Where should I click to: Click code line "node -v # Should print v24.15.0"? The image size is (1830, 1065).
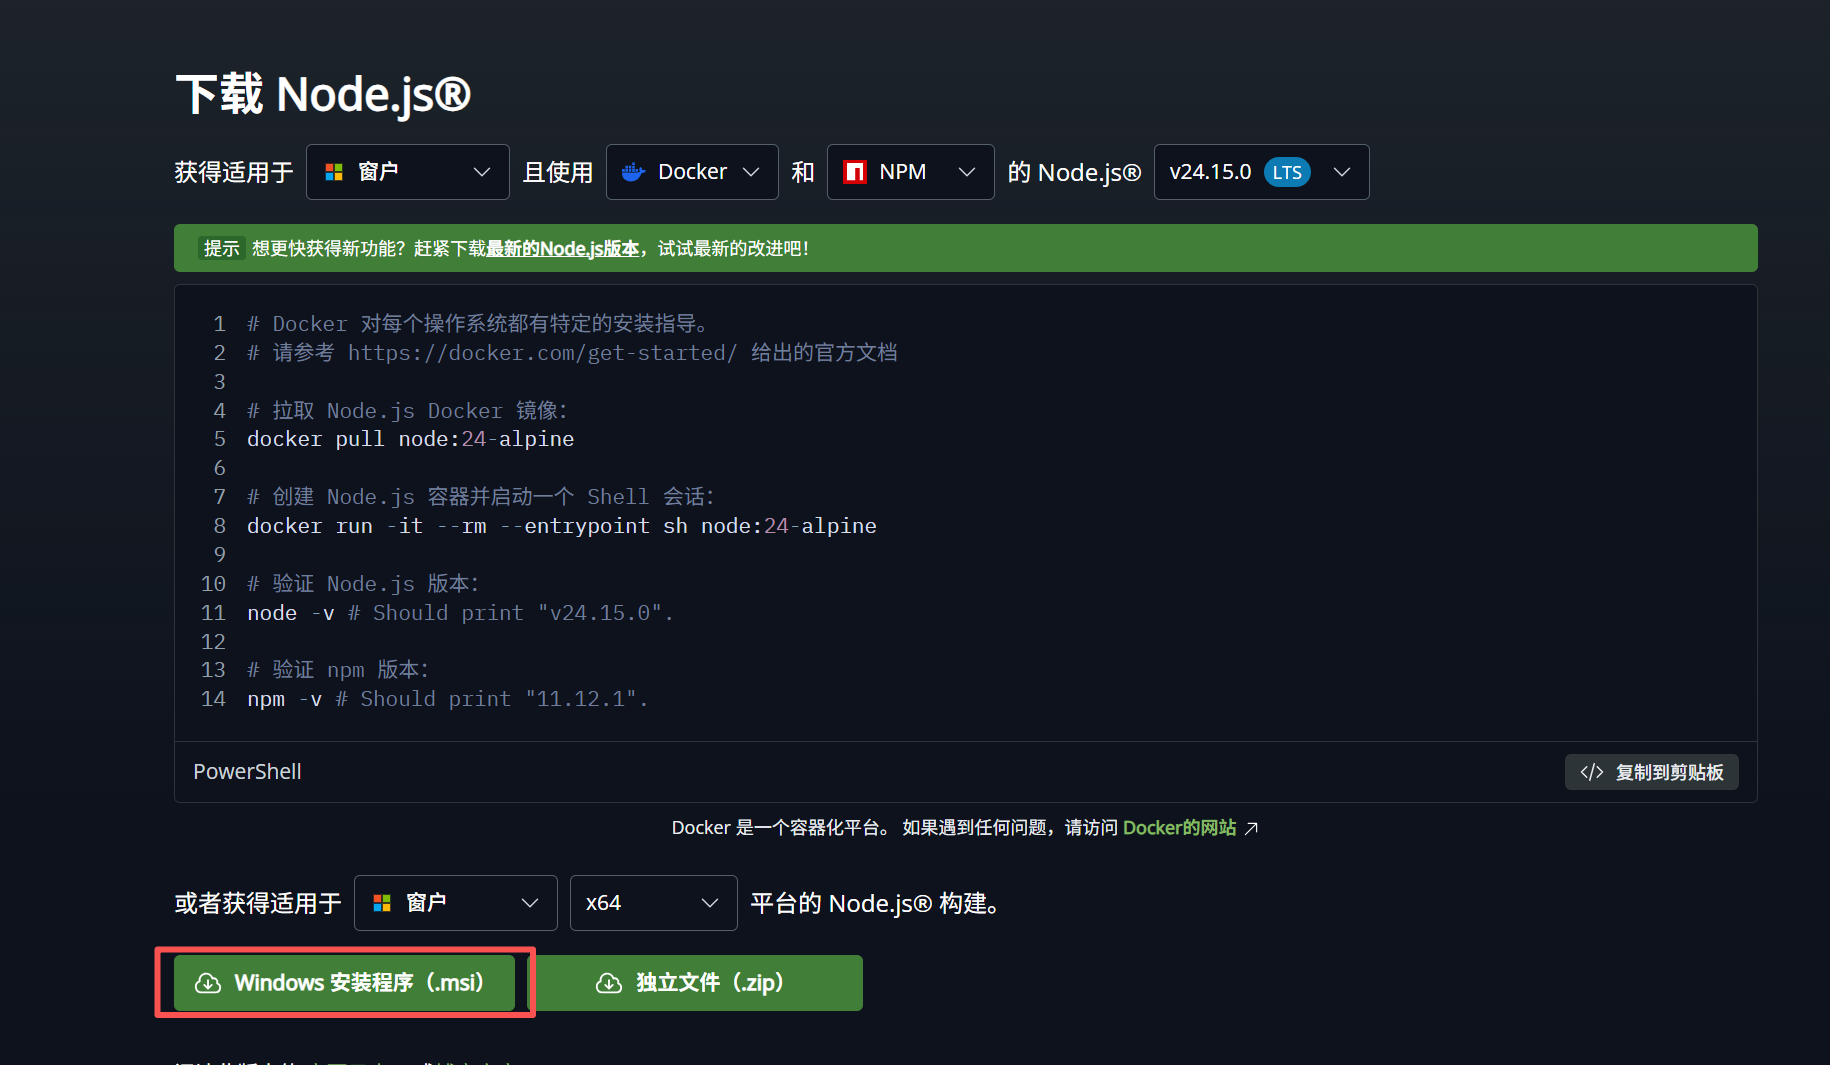coord(460,613)
